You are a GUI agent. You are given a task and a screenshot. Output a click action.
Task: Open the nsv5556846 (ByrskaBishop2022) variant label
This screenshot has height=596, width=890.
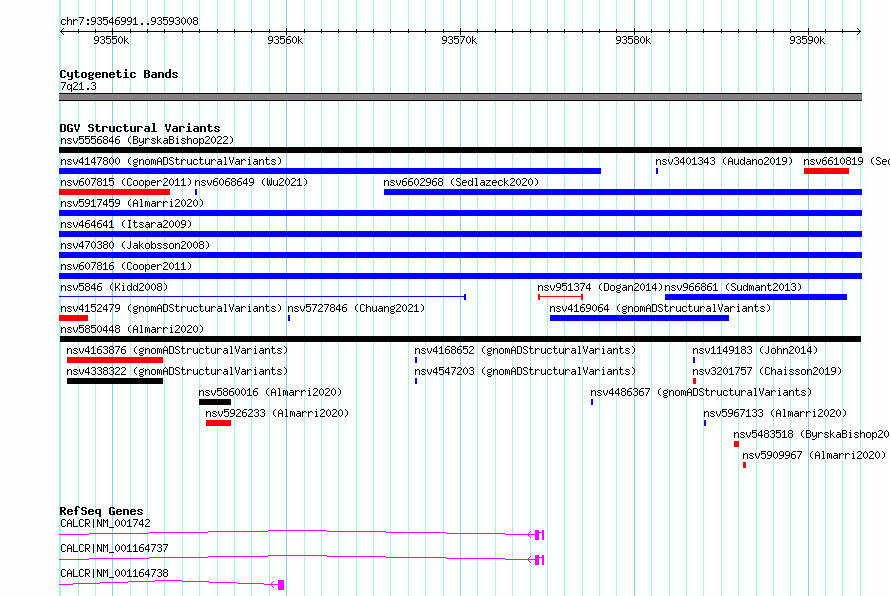(x=147, y=140)
